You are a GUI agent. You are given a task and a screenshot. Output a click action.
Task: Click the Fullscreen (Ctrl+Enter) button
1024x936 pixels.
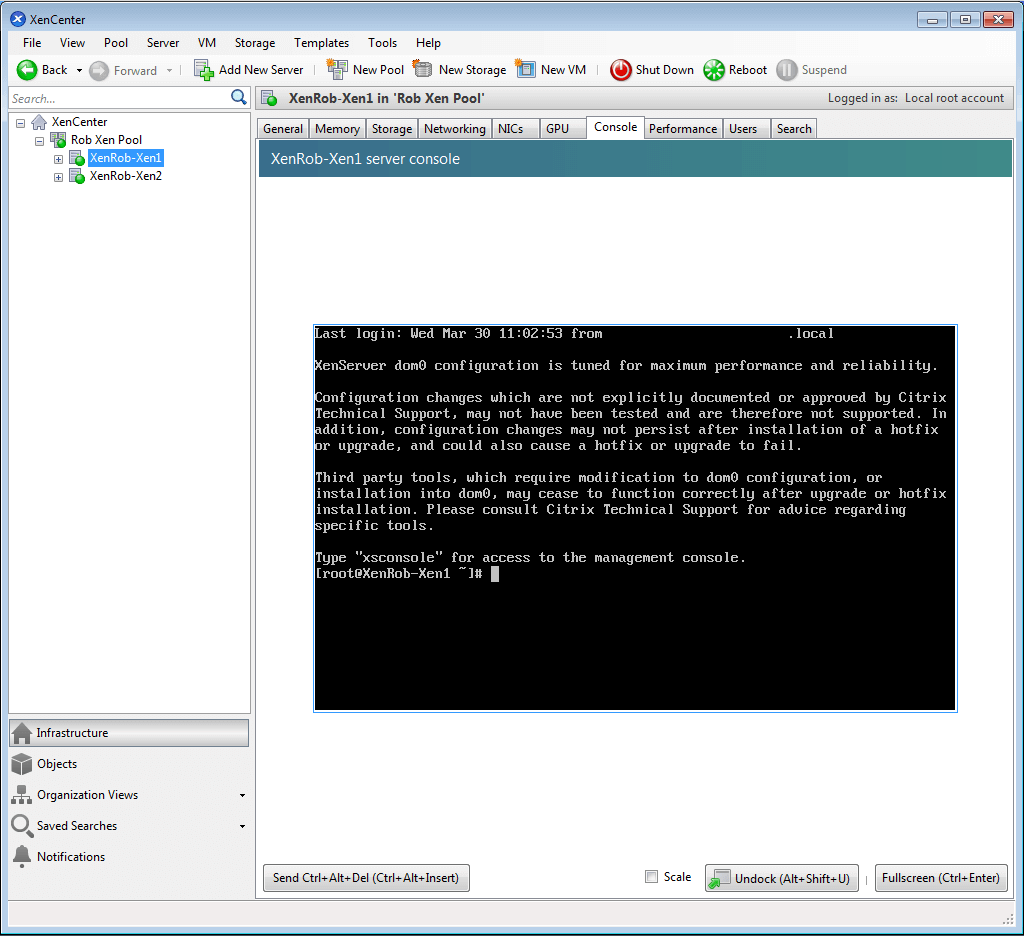pos(940,878)
